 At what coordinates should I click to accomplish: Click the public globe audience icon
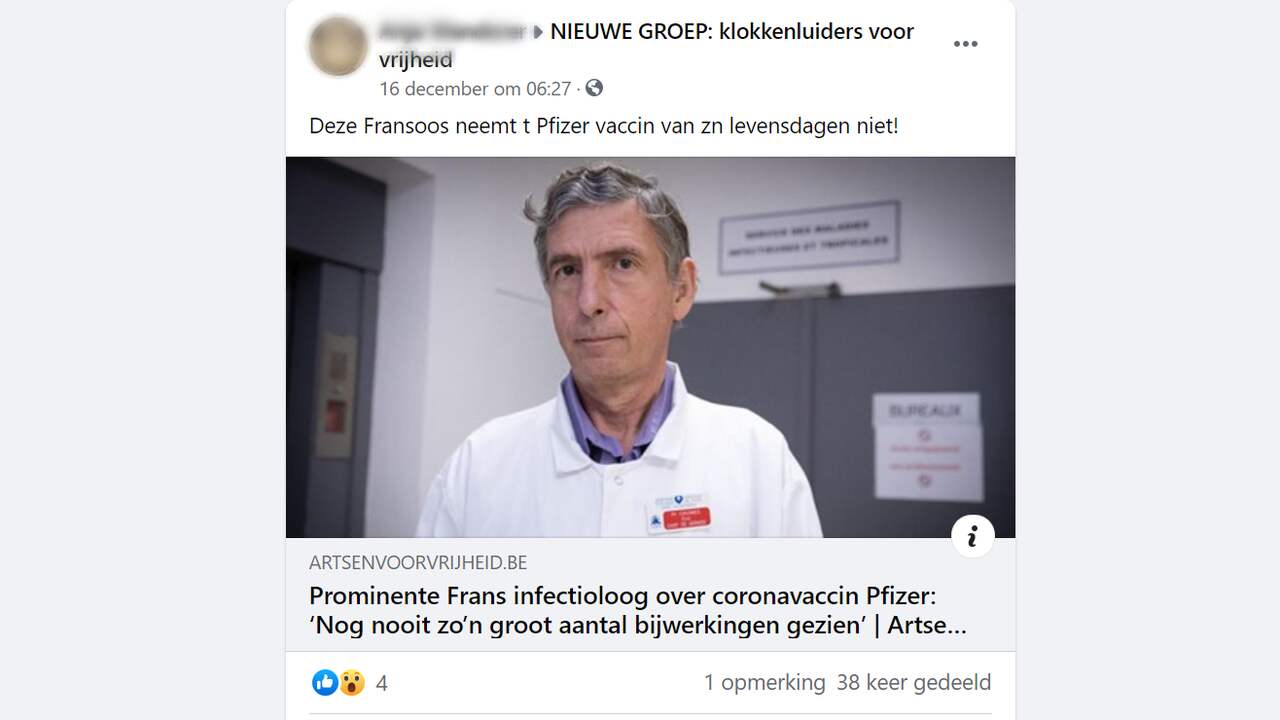click(594, 88)
